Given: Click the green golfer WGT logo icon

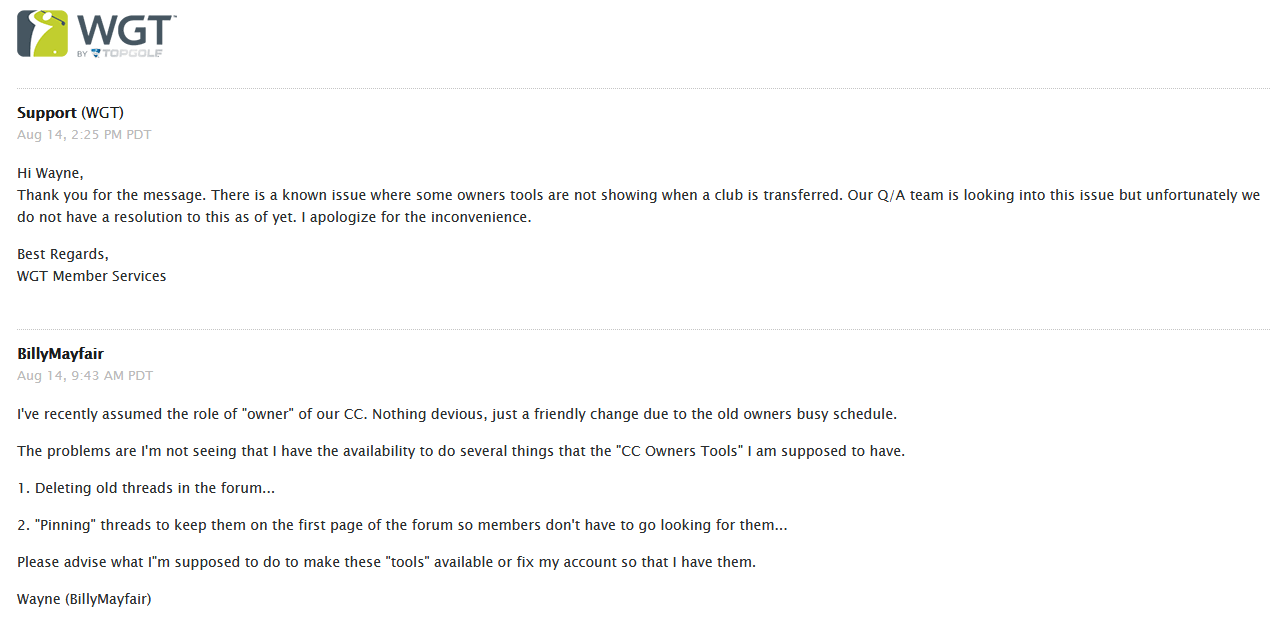Looking at the screenshot, I should [43, 33].
